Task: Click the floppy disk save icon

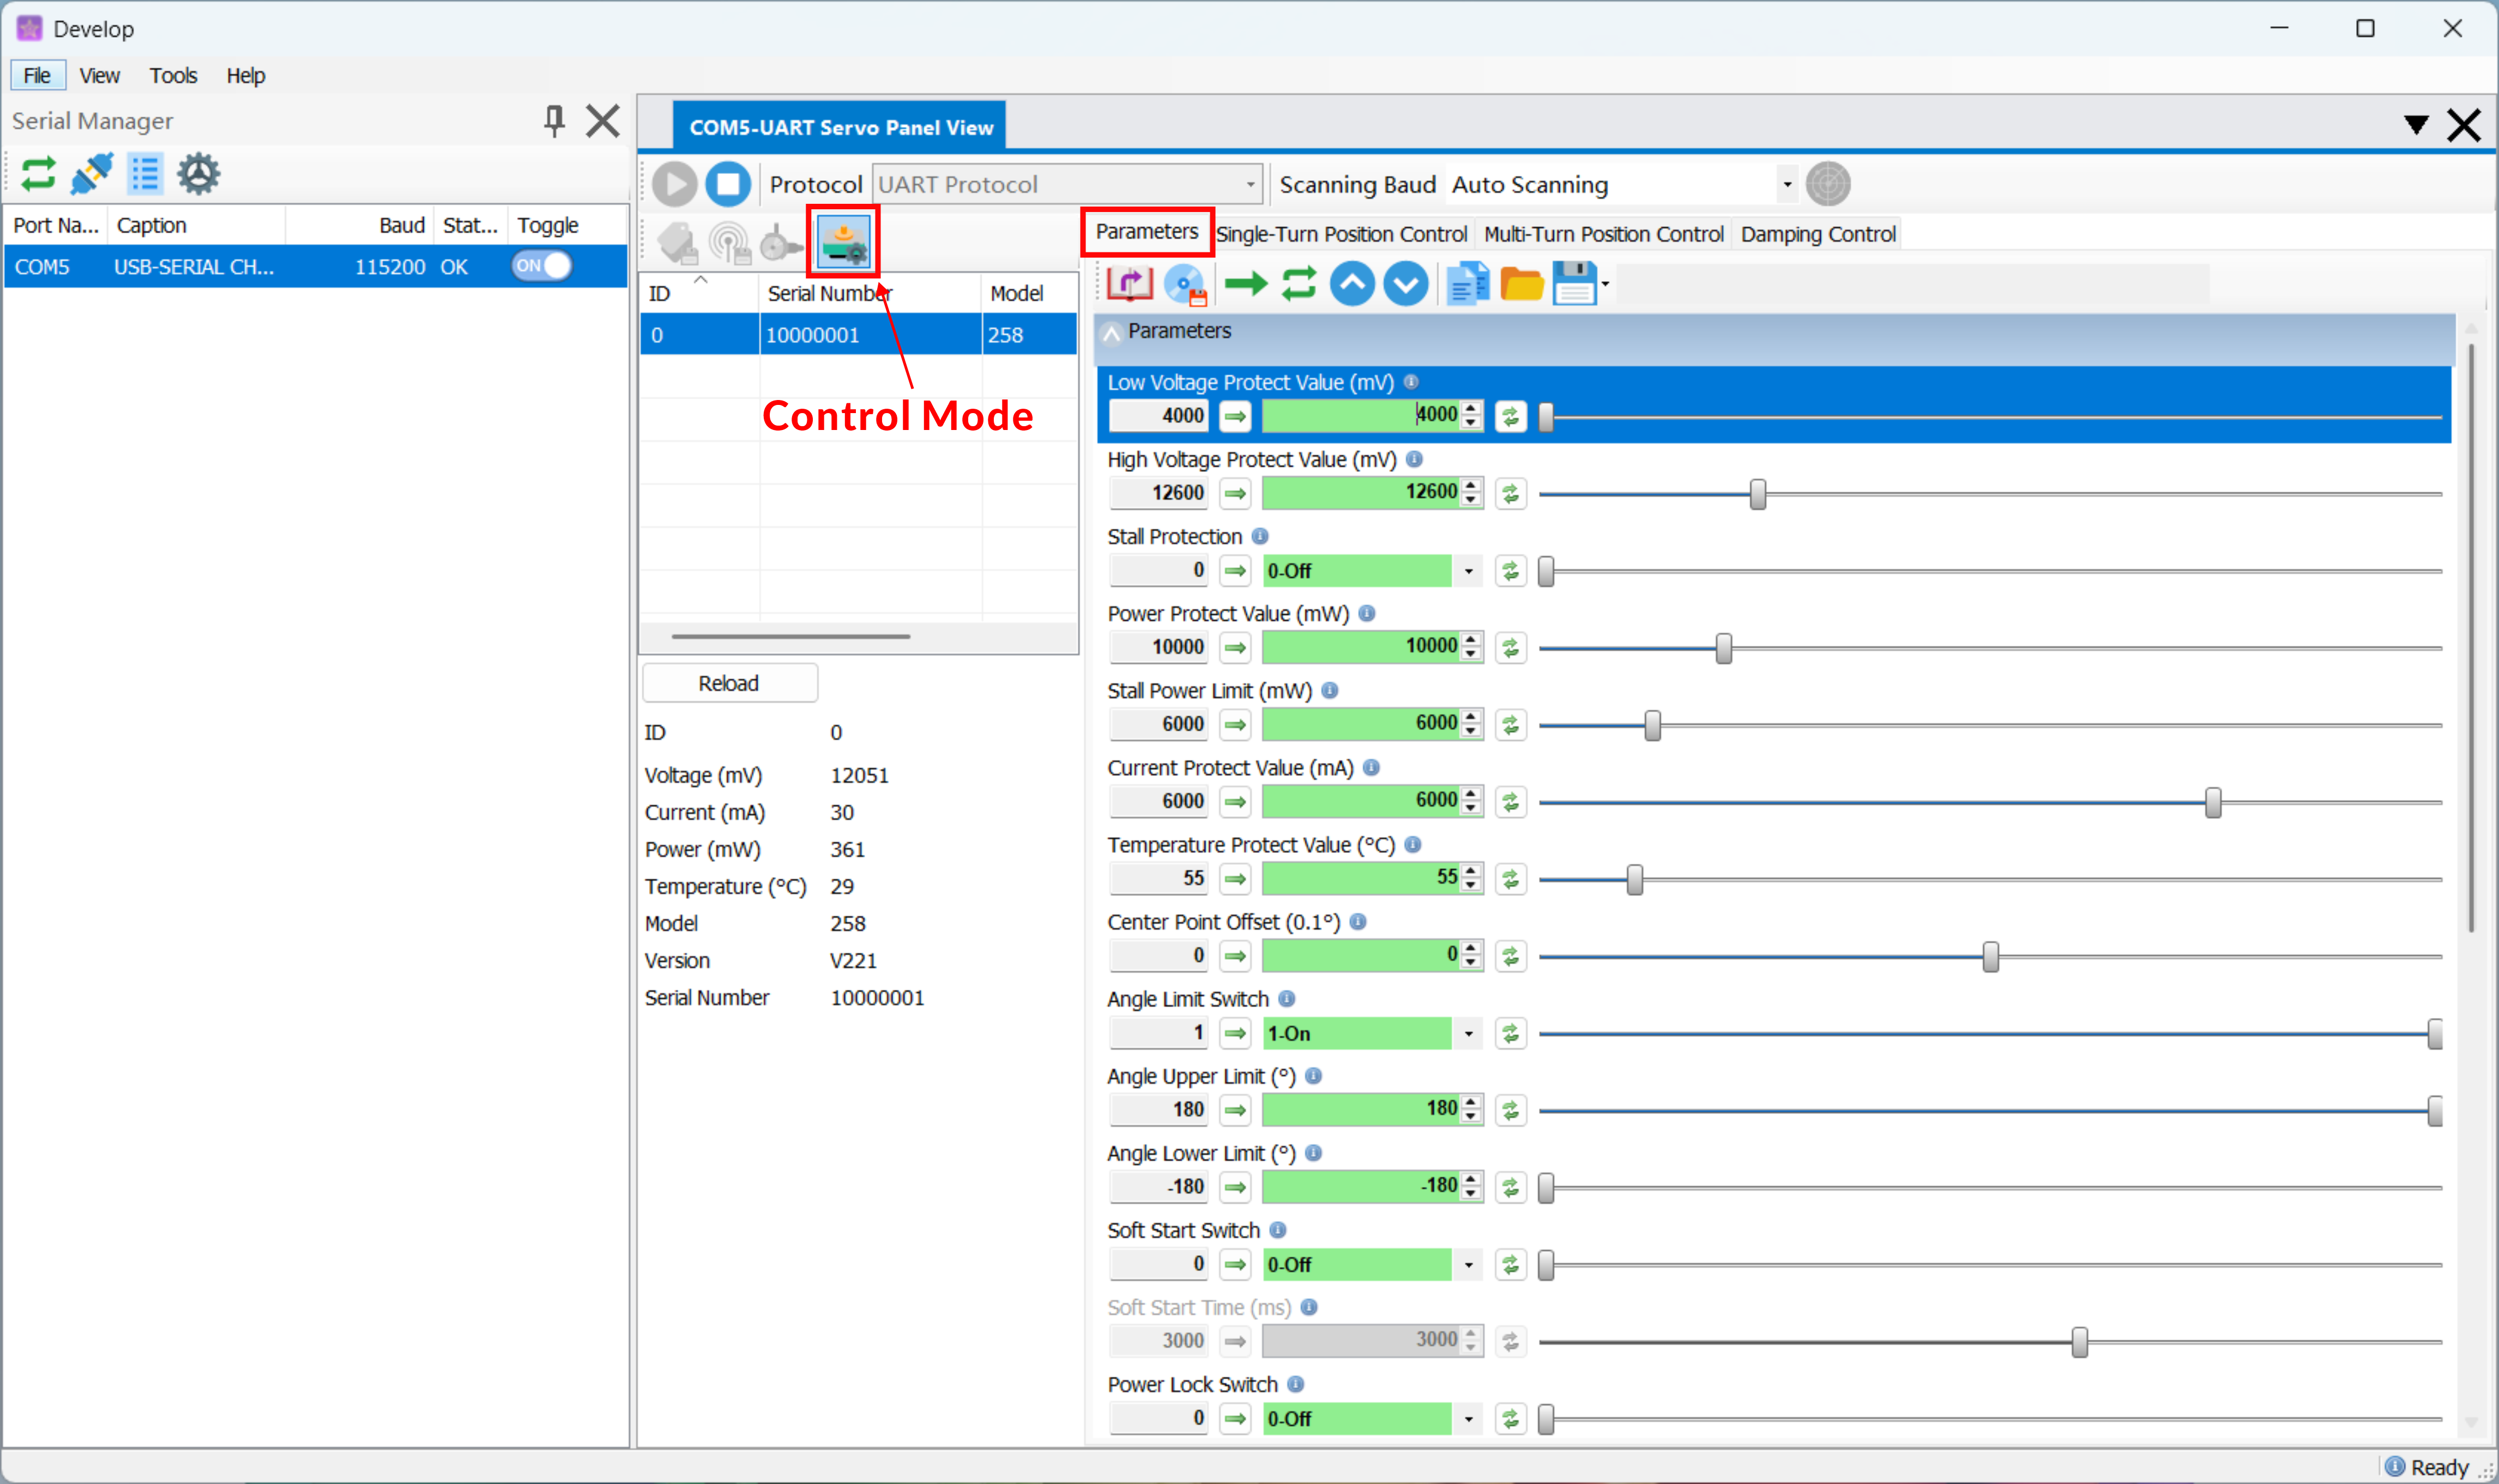Action: coord(1574,285)
